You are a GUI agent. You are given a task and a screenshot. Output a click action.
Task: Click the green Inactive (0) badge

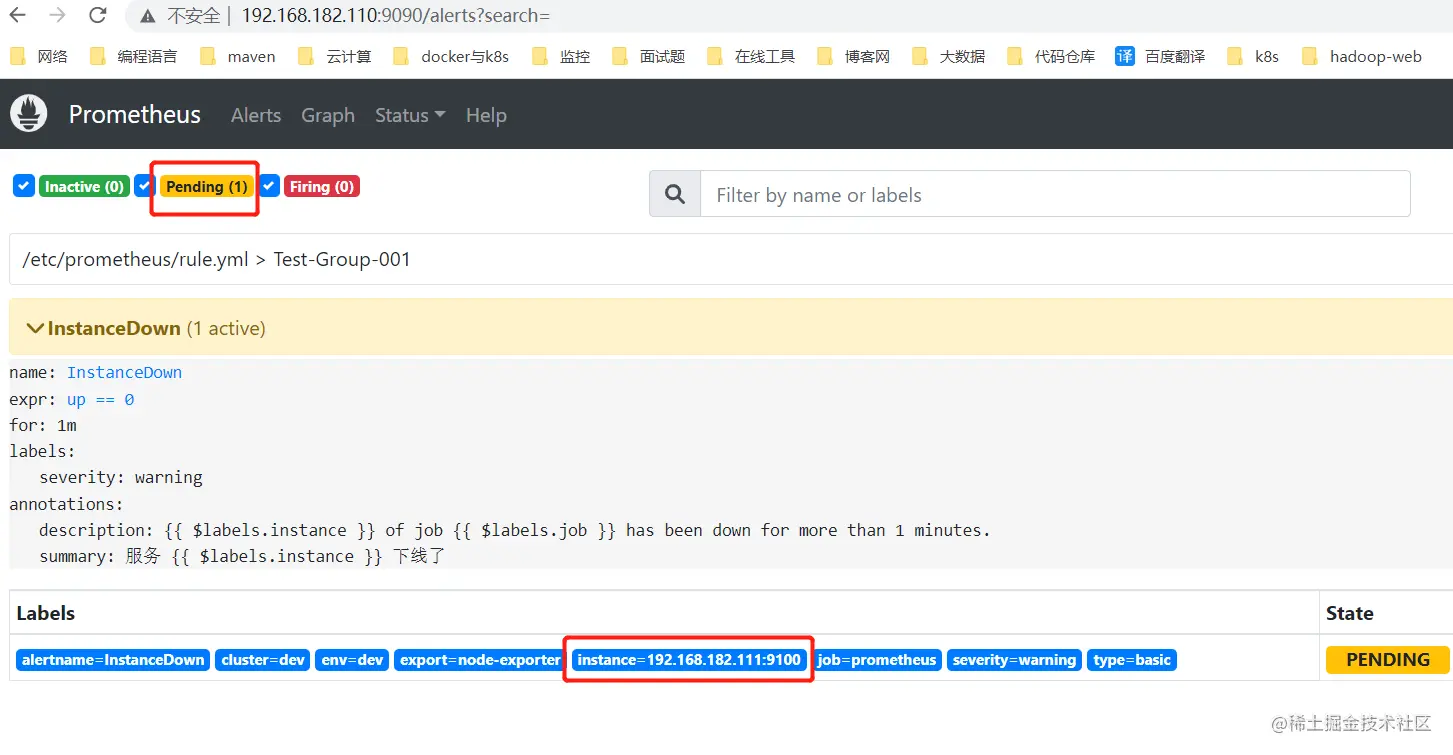(x=84, y=187)
